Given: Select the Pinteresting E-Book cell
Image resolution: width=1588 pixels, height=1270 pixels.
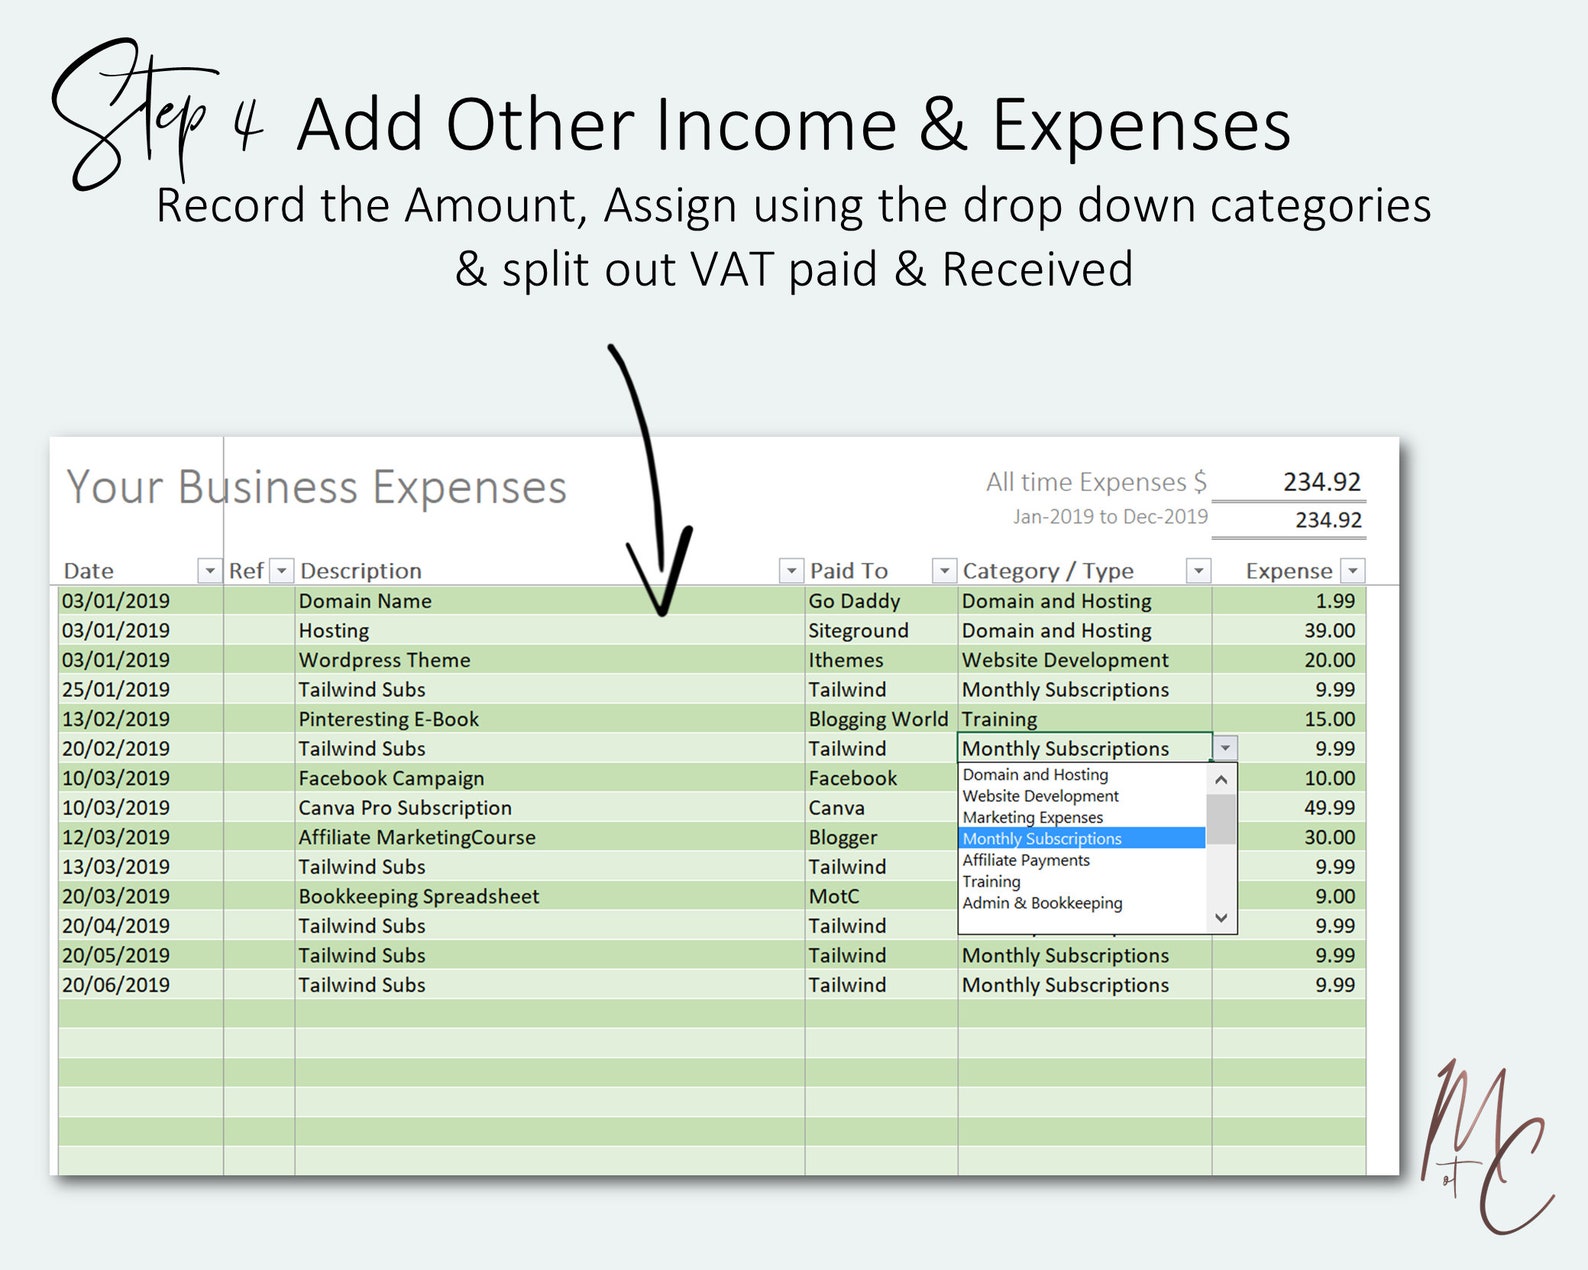Looking at the screenshot, I should point(550,719).
